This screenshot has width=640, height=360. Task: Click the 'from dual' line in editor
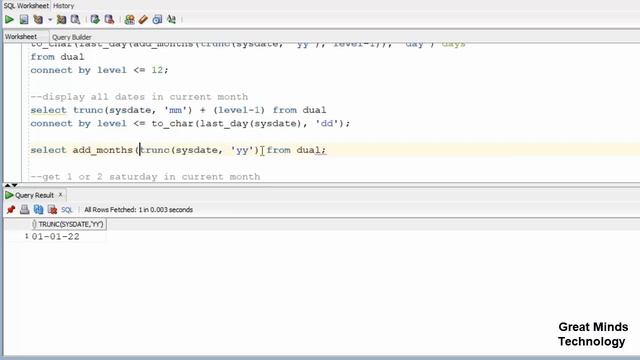click(x=57, y=57)
